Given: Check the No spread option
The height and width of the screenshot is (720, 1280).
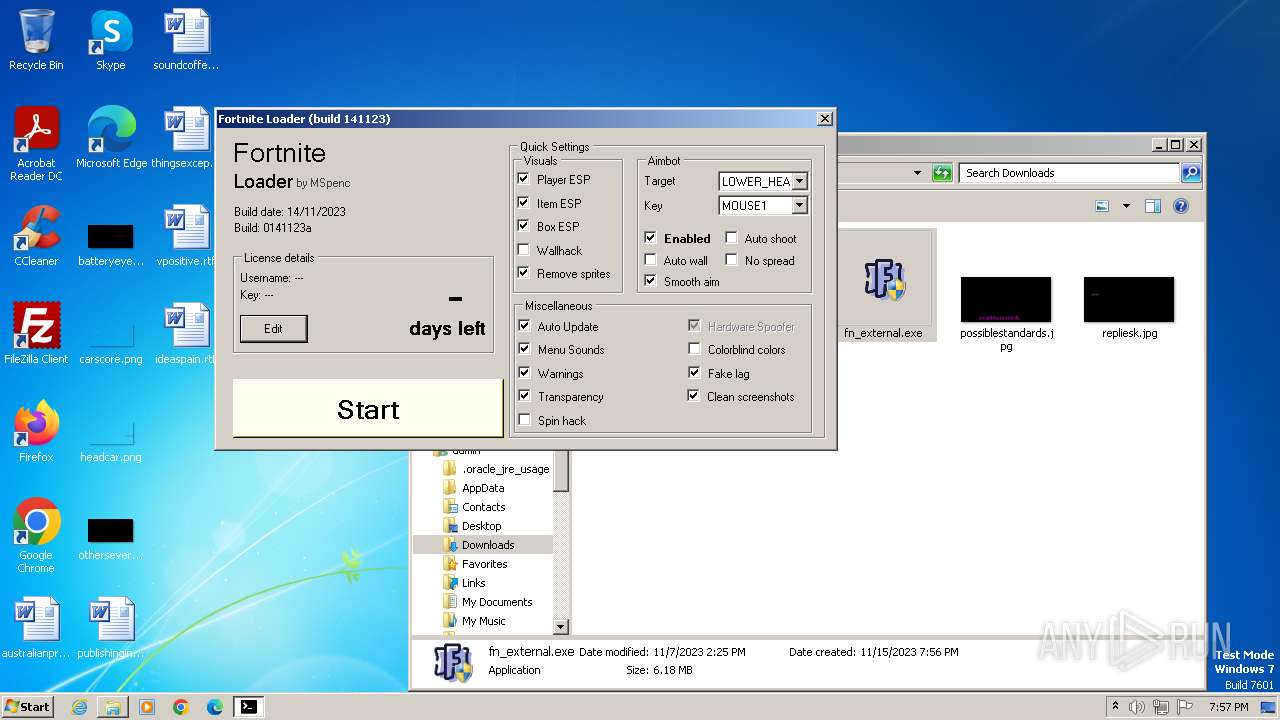Looking at the screenshot, I should (732, 260).
